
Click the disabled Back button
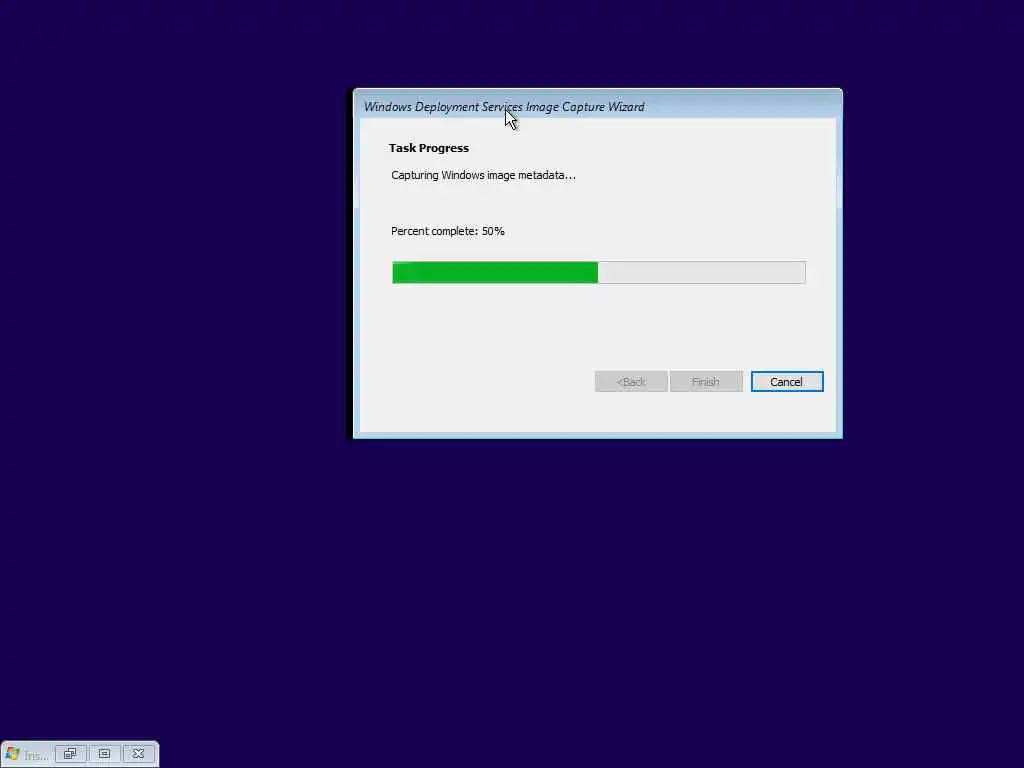(631, 382)
